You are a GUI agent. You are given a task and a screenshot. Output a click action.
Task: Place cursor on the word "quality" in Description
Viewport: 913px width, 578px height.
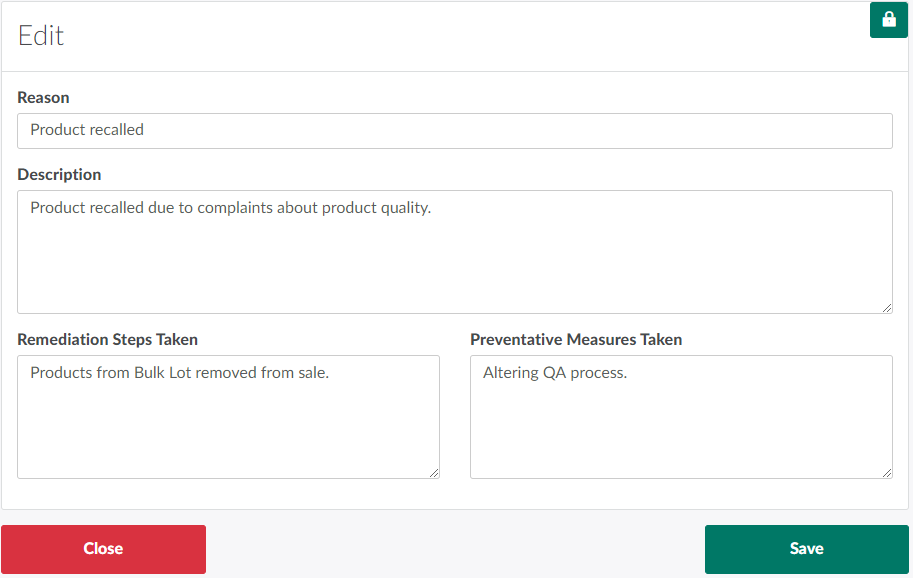click(403, 209)
